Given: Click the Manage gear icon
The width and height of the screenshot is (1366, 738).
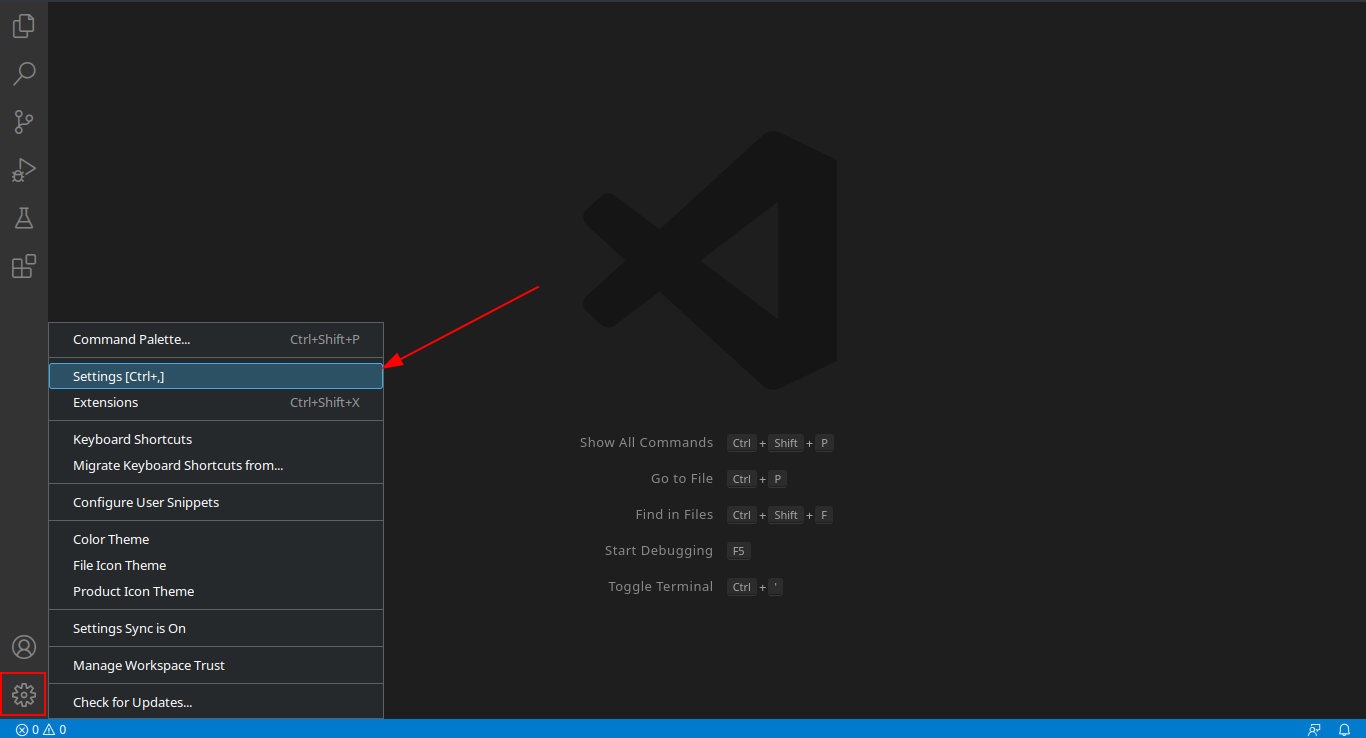Looking at the screenshot, I should (x=24, y=694).
